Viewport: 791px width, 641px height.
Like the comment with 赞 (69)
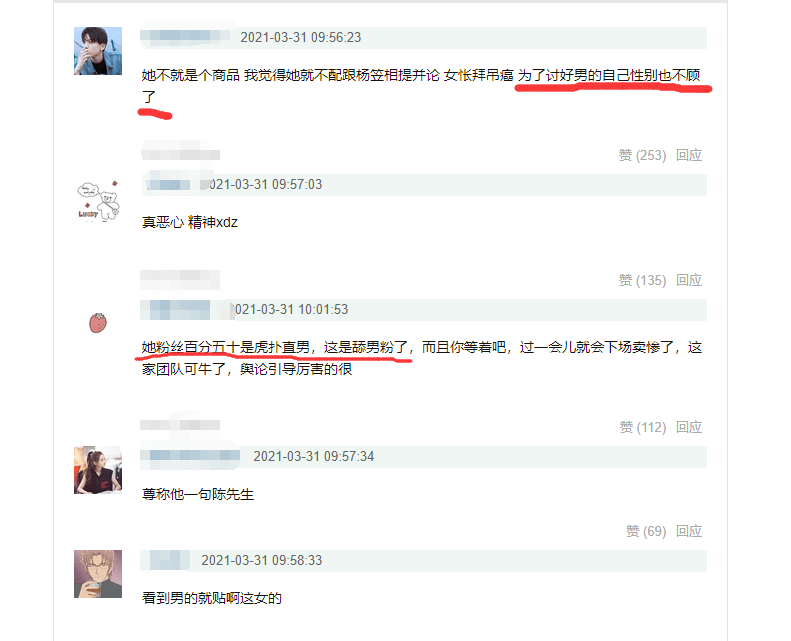coord(646,532)
